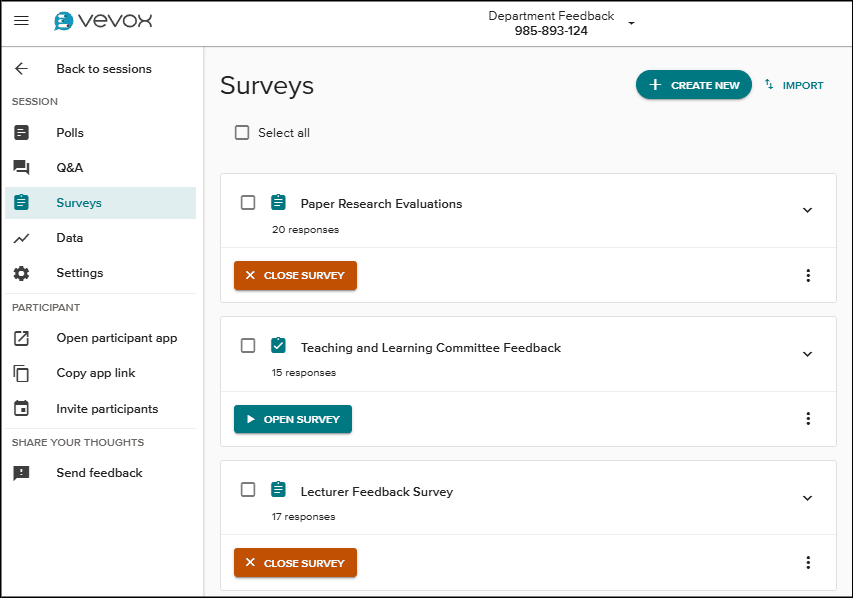Tick the Select all checkbox
The width and height of the screenshot is (853, 598).
pos(241,132)
